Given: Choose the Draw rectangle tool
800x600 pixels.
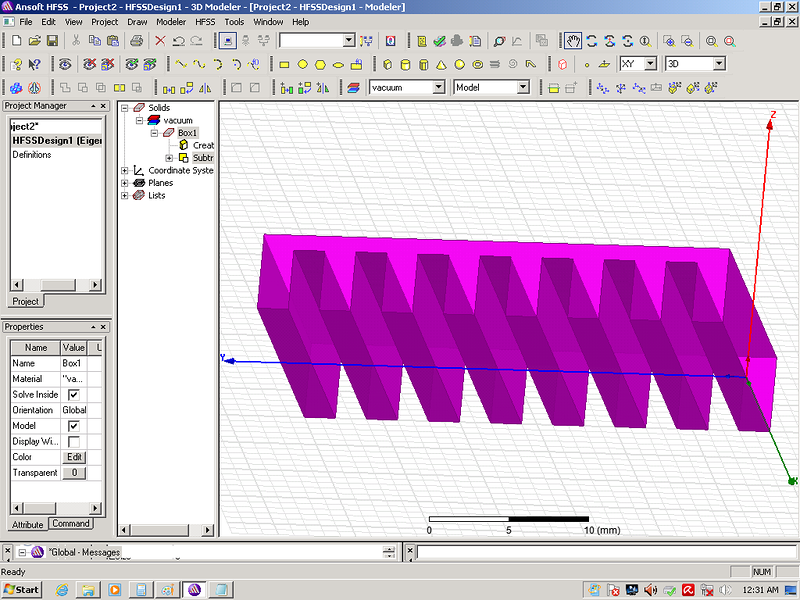Looking at the screenshot, I should click(x=284, y=64).
